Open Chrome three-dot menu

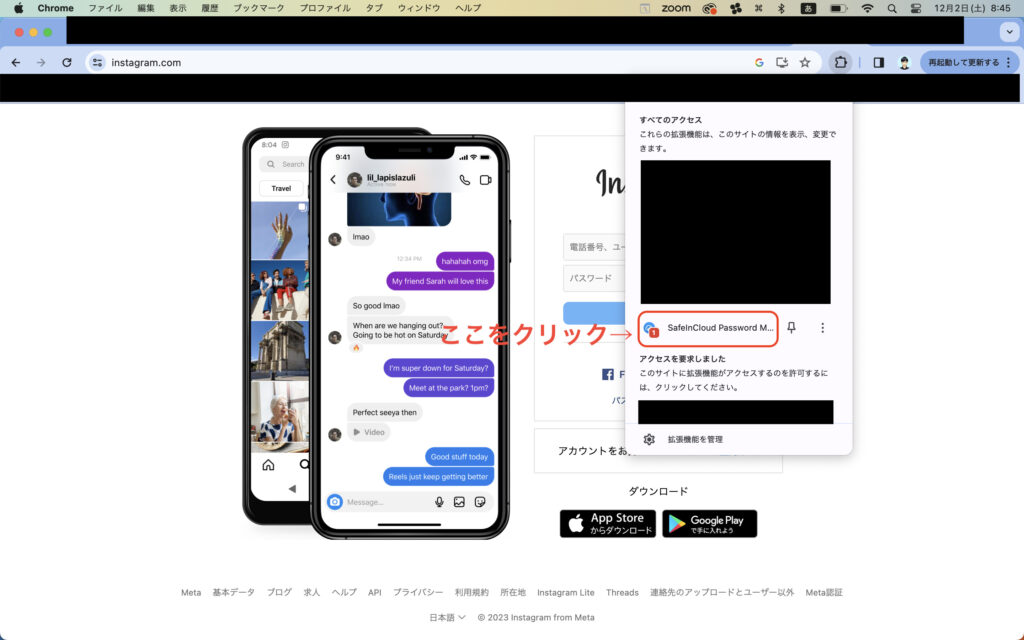coord(1009,63)
